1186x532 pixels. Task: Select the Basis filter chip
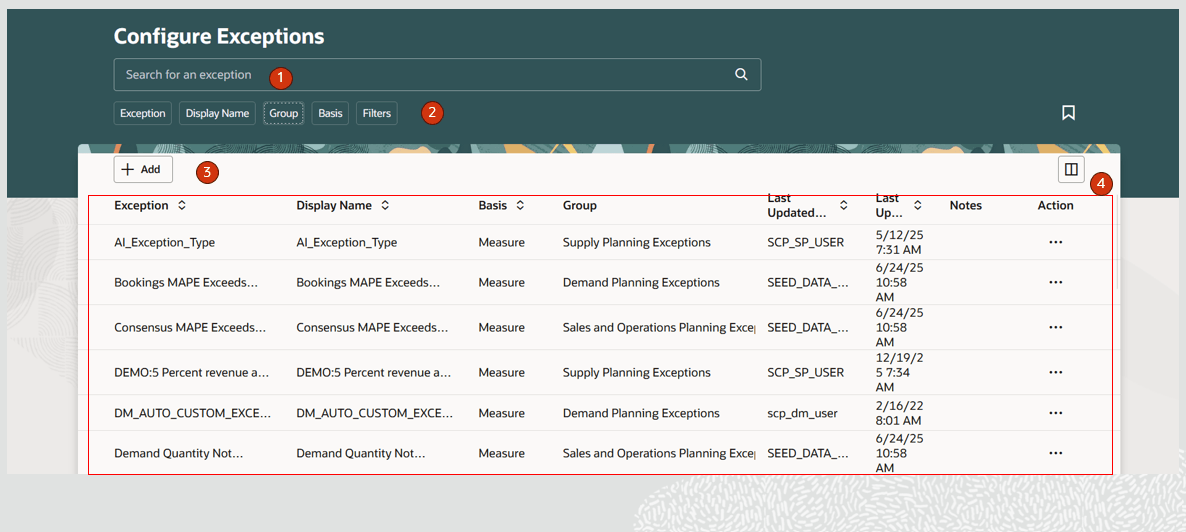pos(330,114)
